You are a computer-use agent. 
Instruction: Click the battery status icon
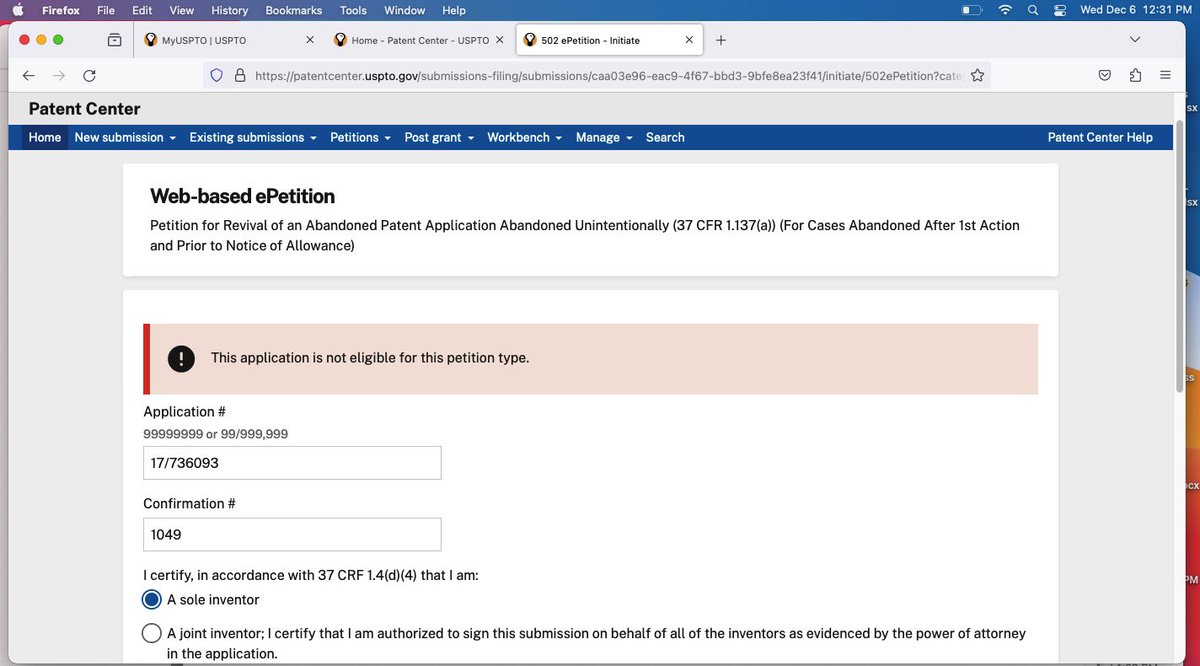[972, 10]
